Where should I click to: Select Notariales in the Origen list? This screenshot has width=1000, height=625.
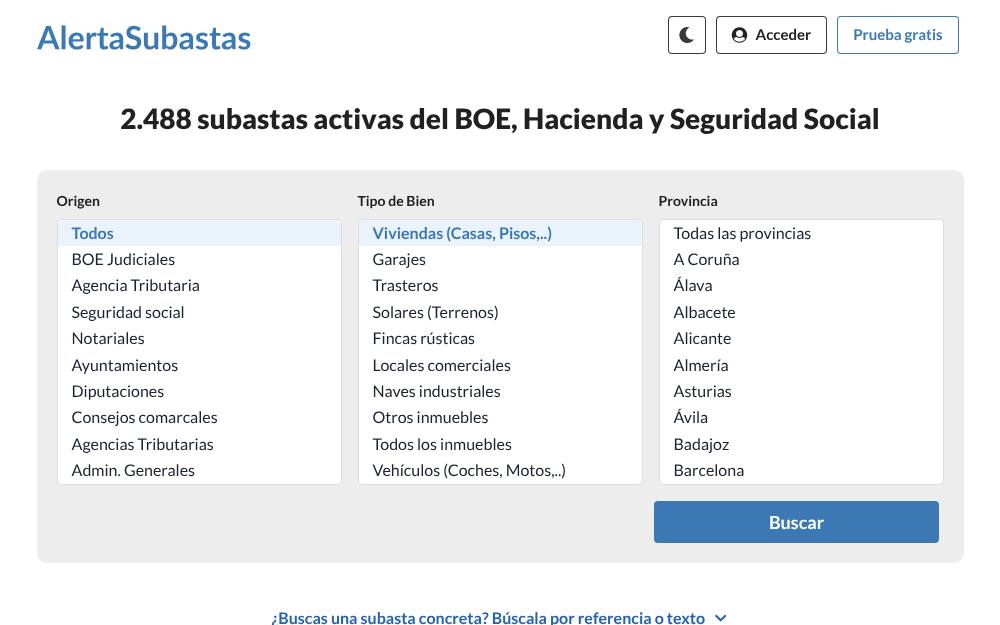coord(199,339)
